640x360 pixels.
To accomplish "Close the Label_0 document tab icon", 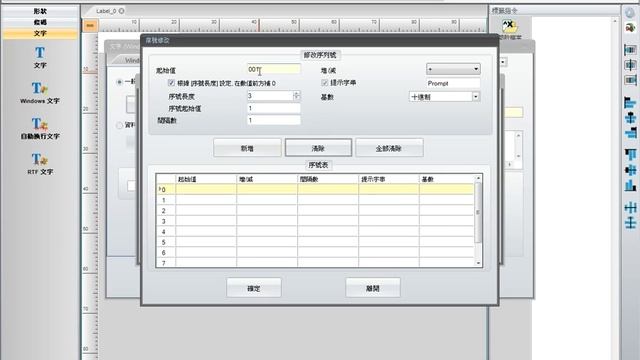I will (x=122, y=11).
